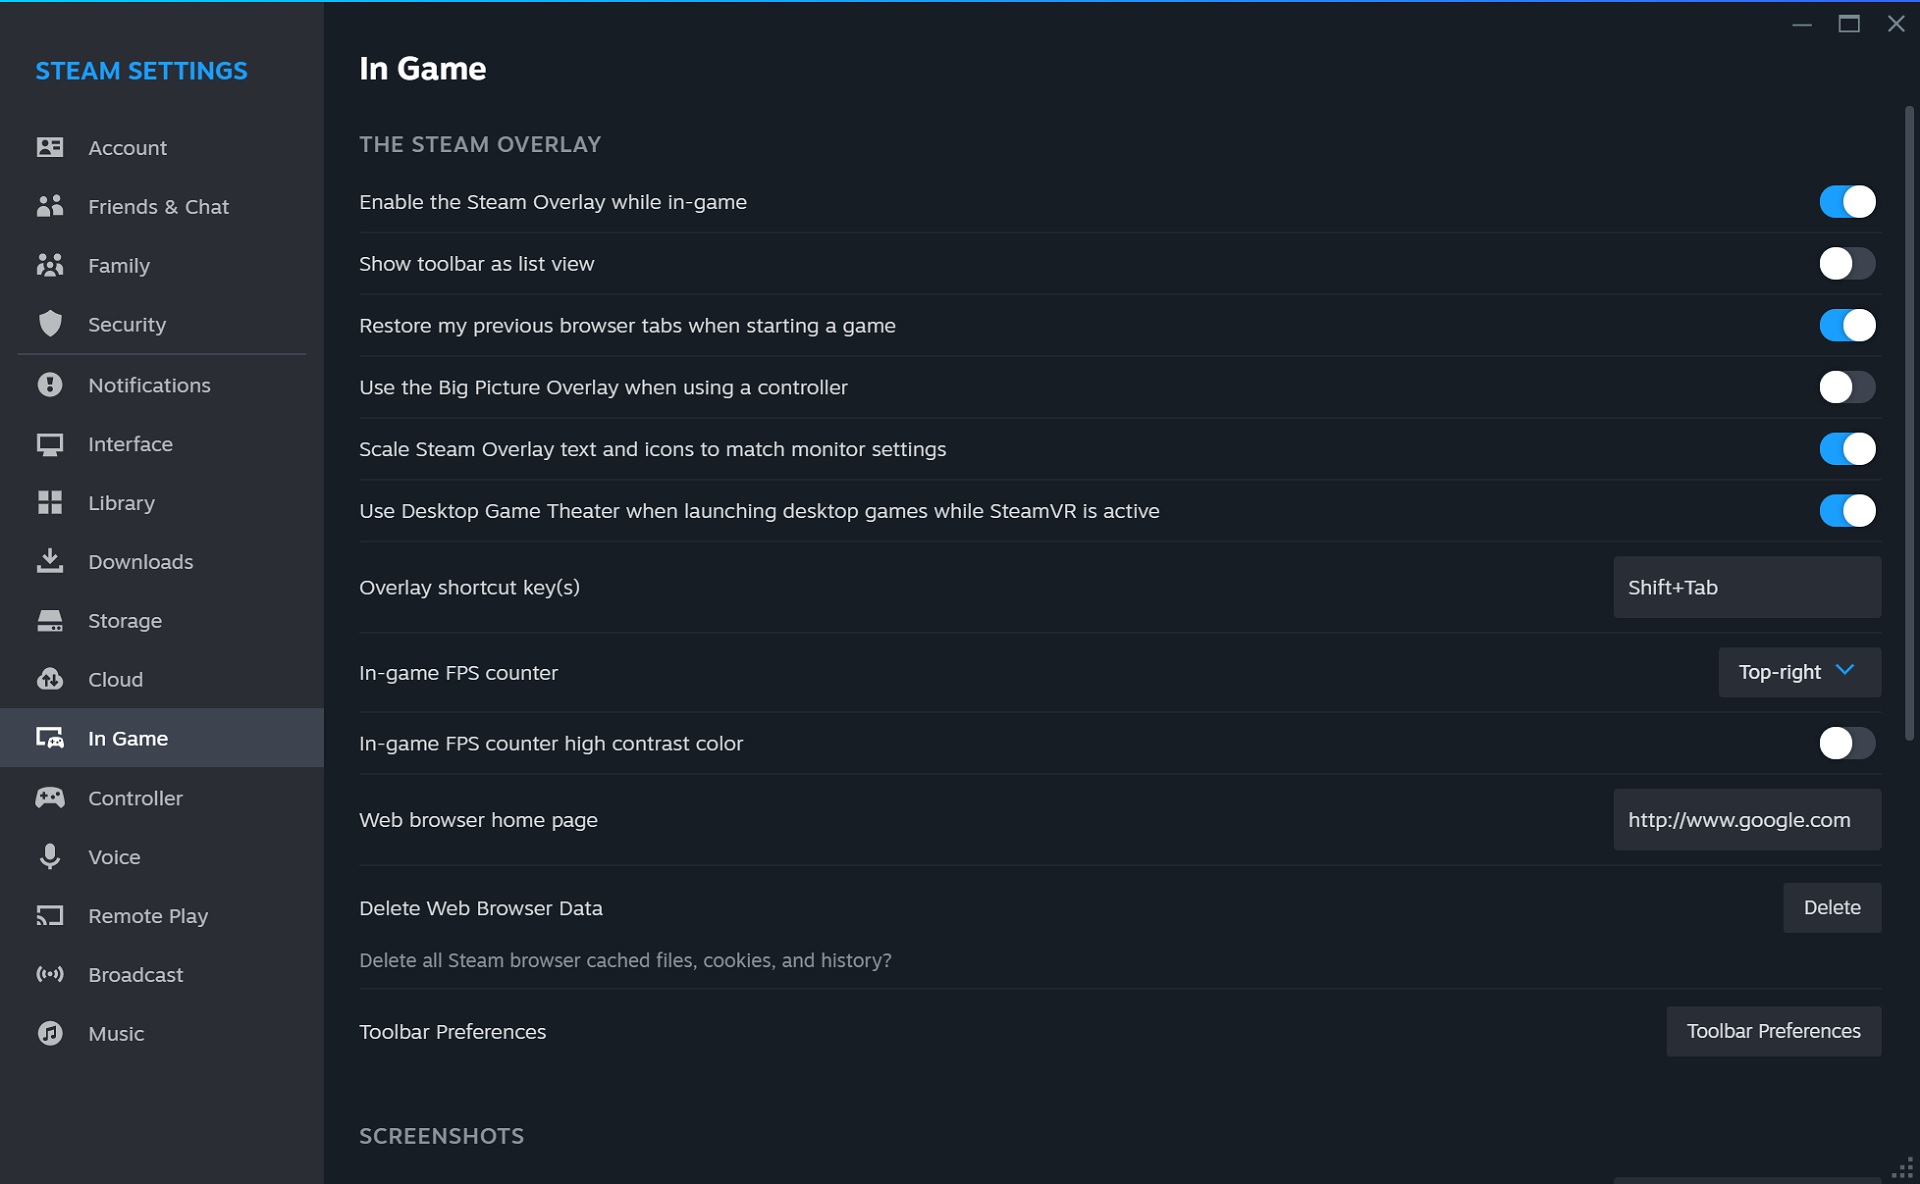Change the Overlay shortcut key binding

1745,587
